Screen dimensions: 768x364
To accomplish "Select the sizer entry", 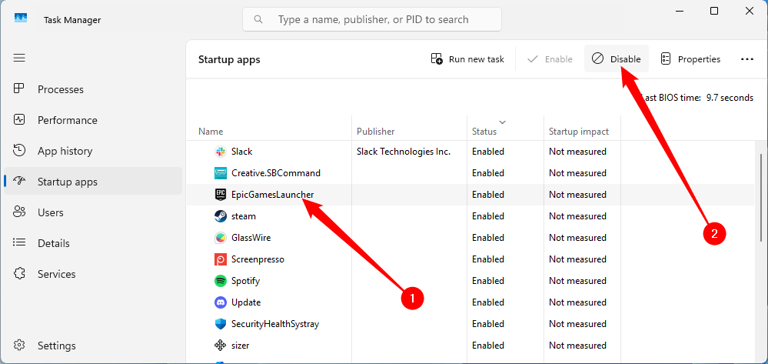I will (240, 345).
